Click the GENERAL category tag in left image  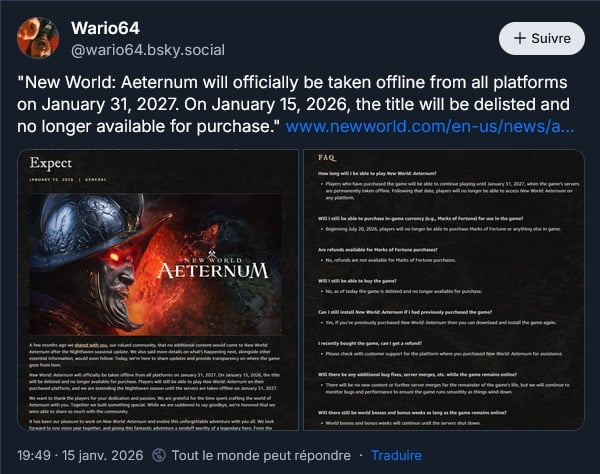tap(97, 180)
